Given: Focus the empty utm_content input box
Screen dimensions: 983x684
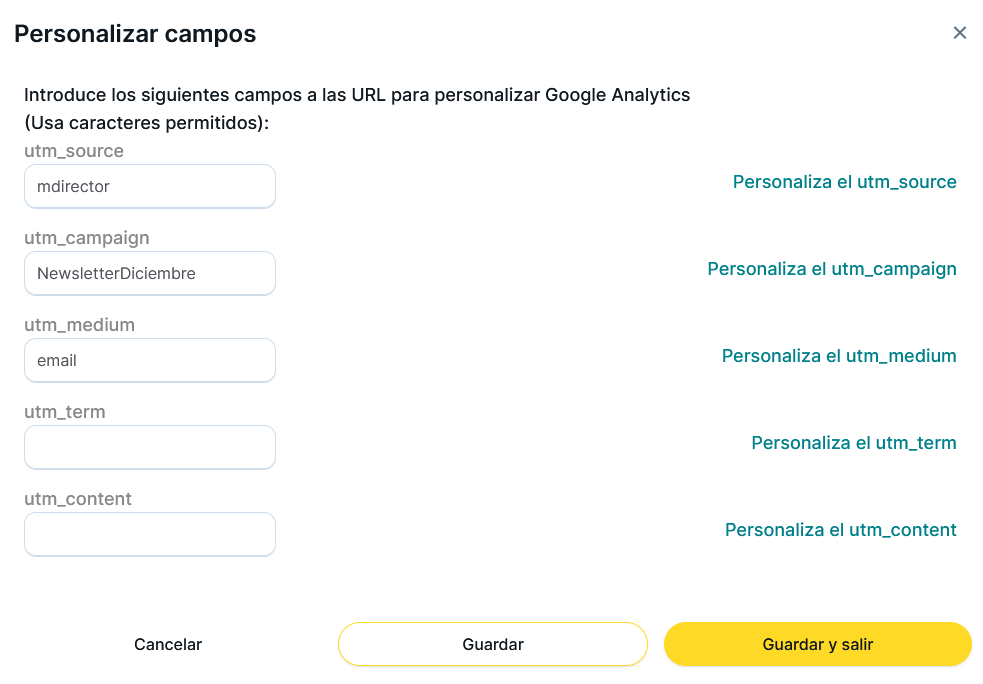Looking at the screenshot, I should coord(150,534).
